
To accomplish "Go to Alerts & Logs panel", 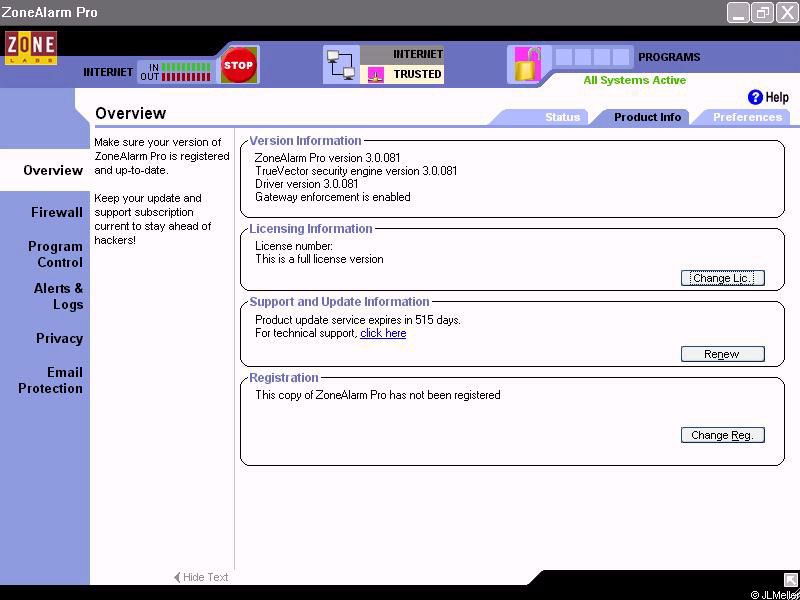I will coord(58,296).
